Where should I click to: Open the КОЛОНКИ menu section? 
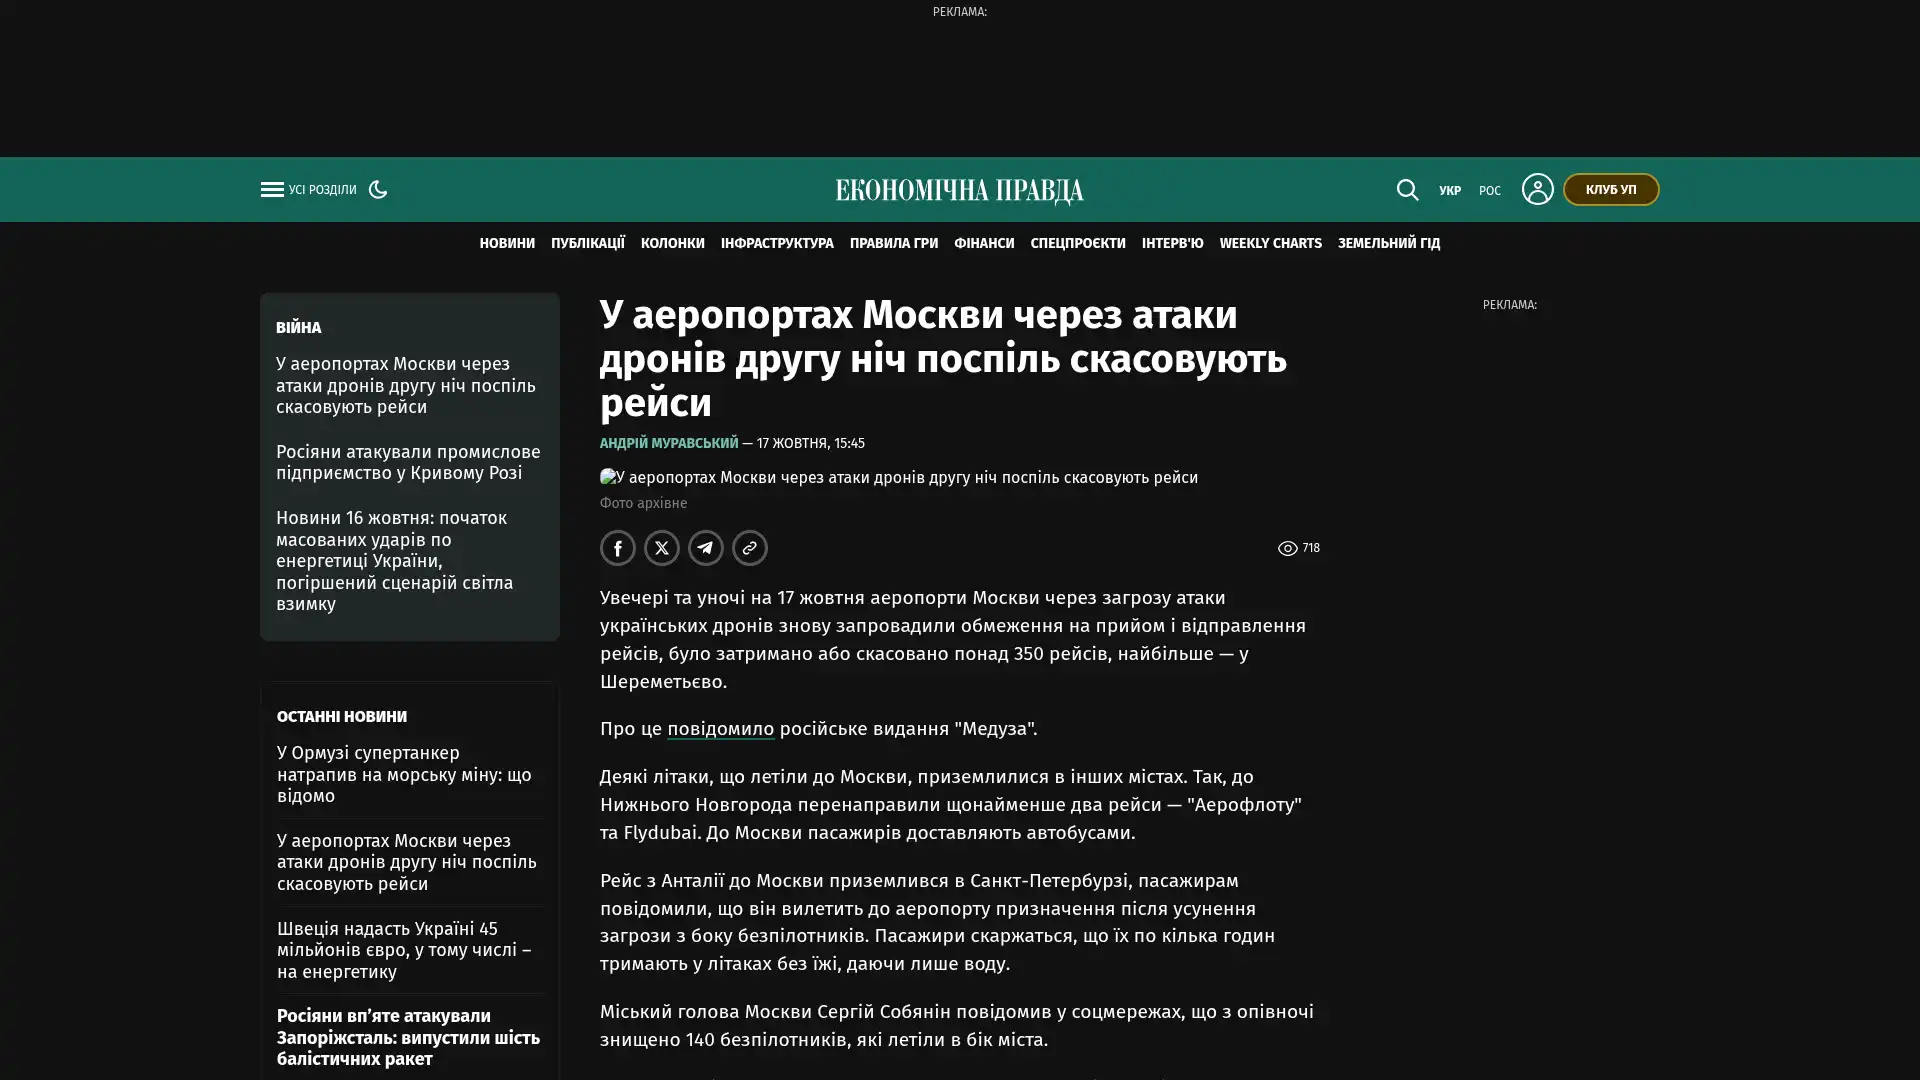(x=673, y=243)
